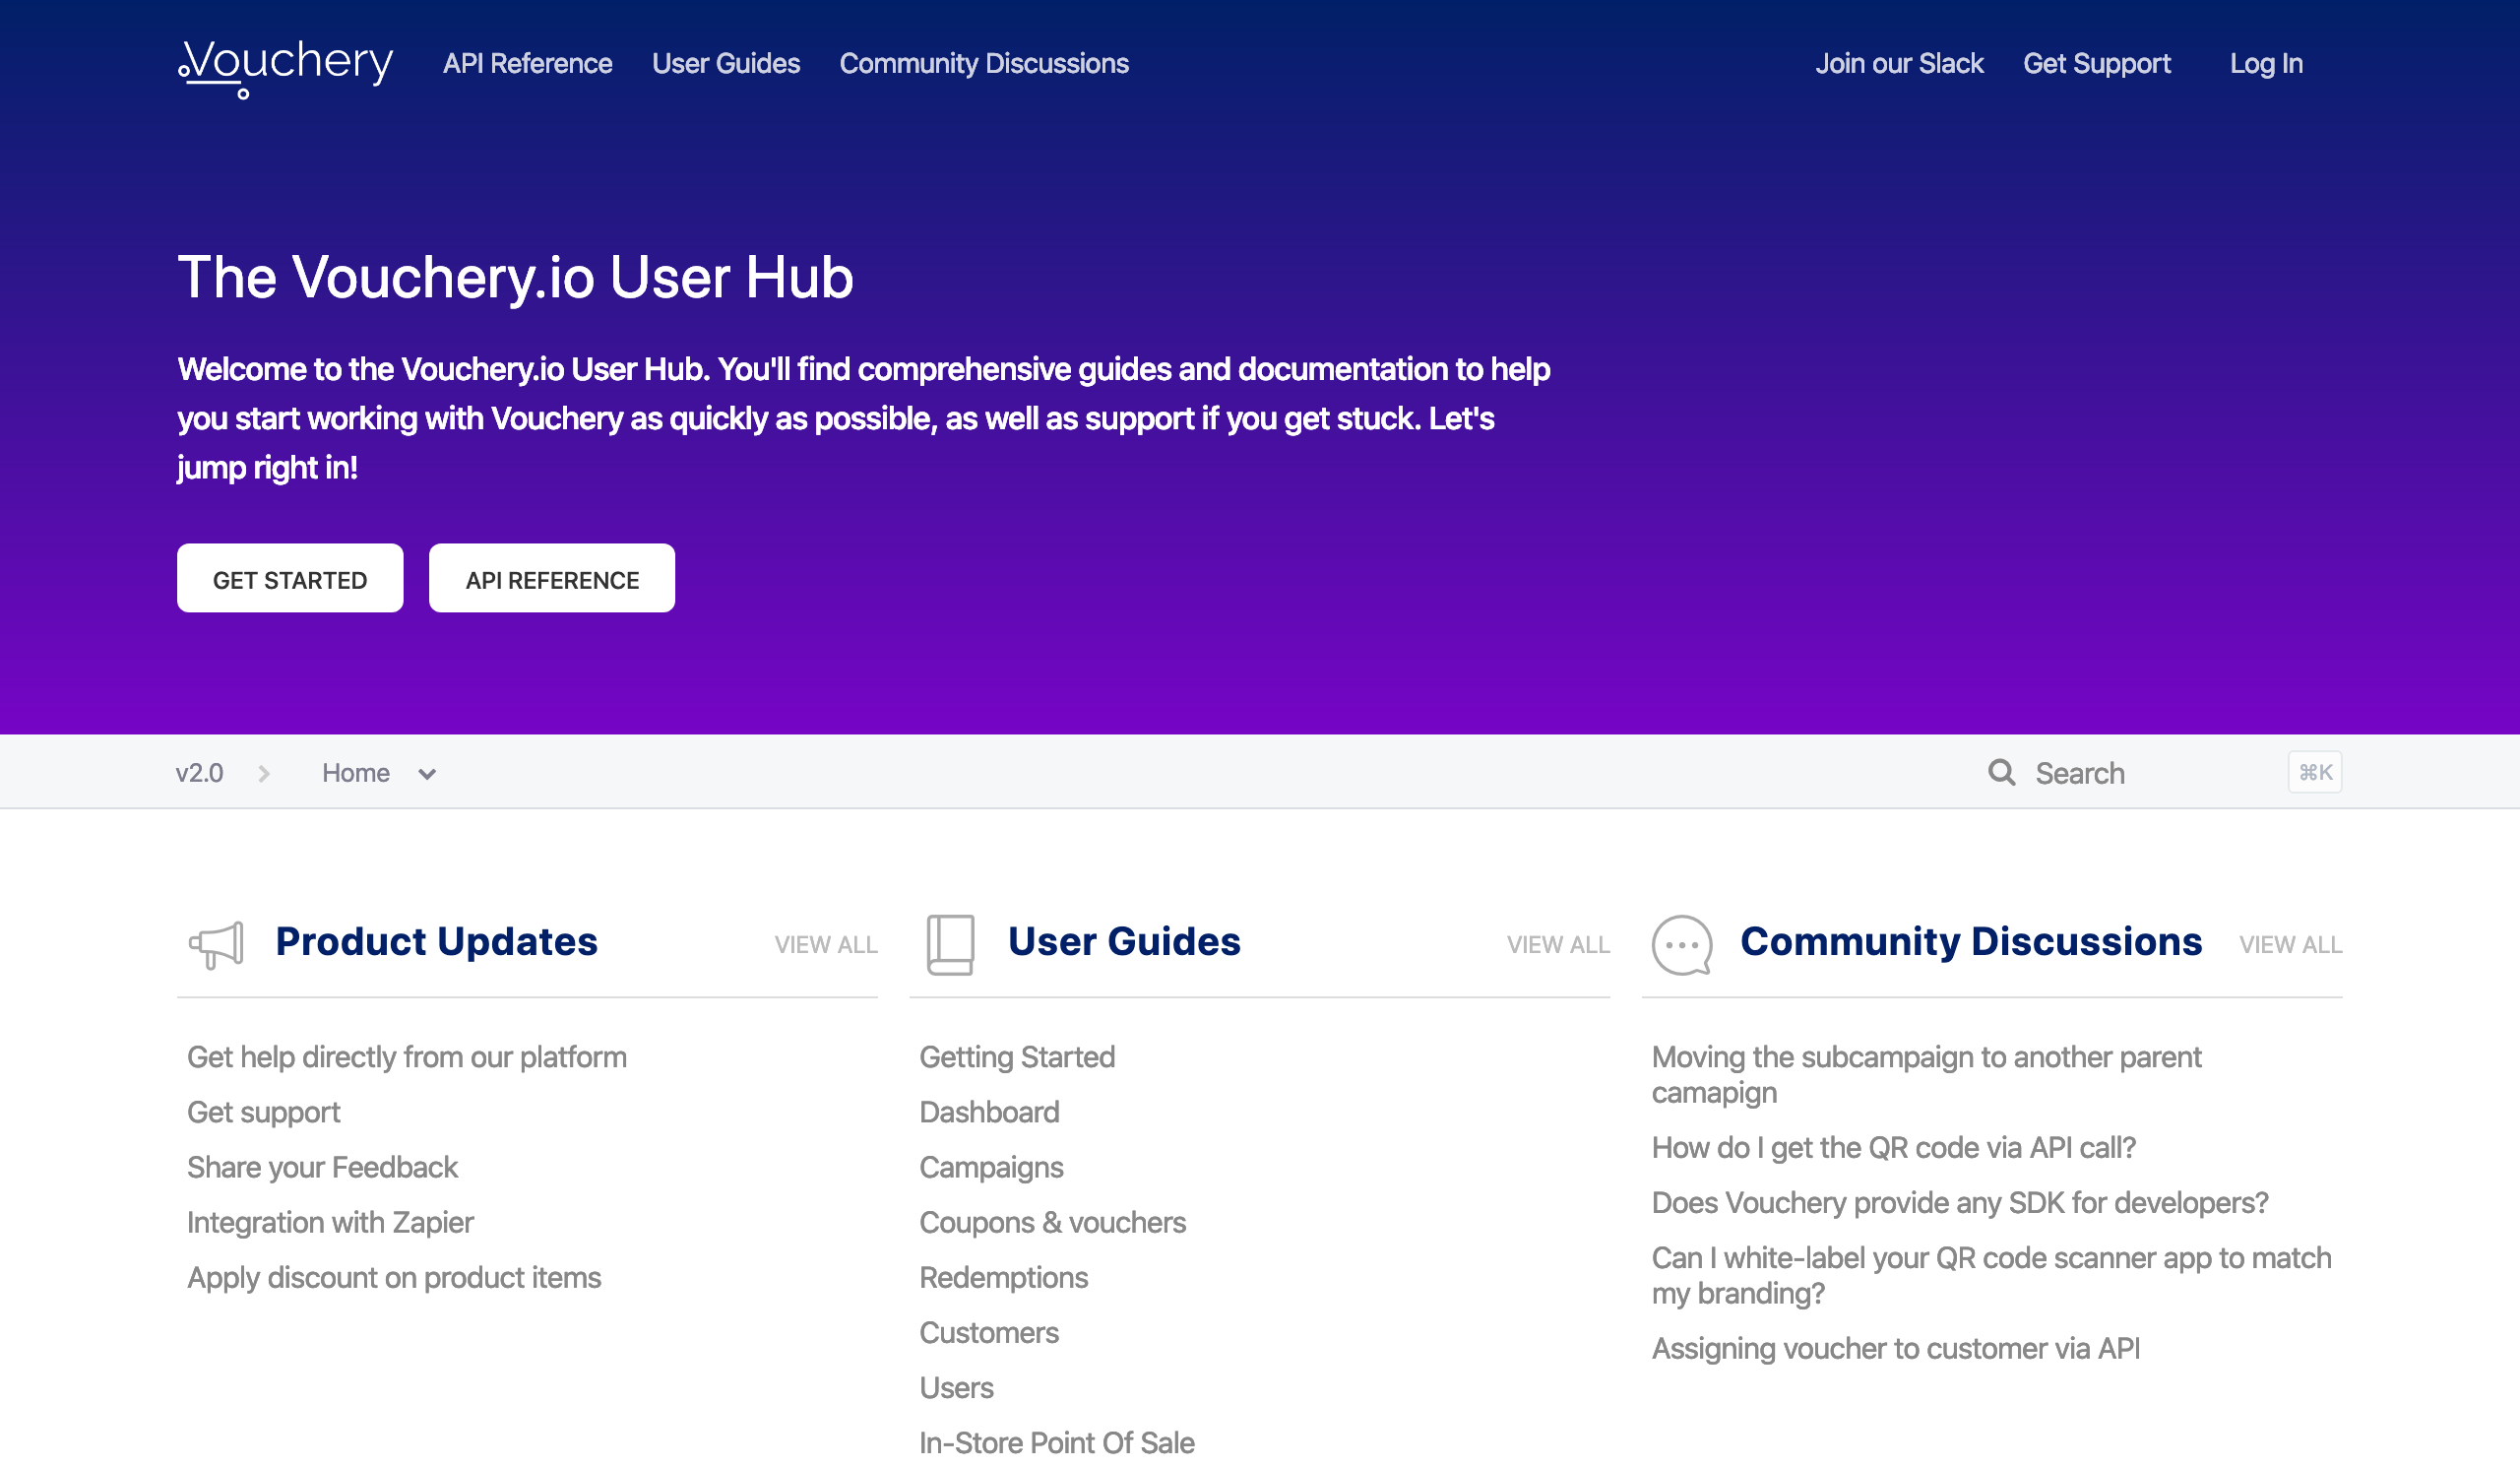
Task: Click the breadcrumb chevron after v2.0
Action: pyautogui.click(x=264, y=773)
